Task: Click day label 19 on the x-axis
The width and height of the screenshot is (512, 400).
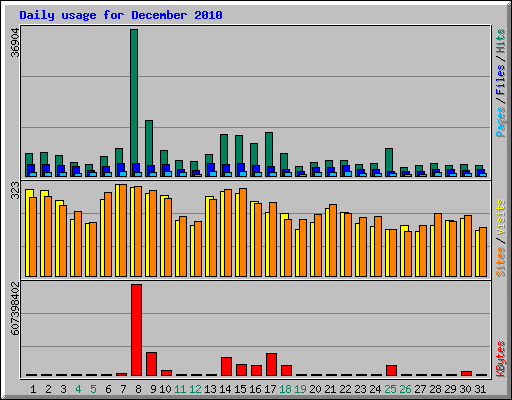Action: point(300,389)
